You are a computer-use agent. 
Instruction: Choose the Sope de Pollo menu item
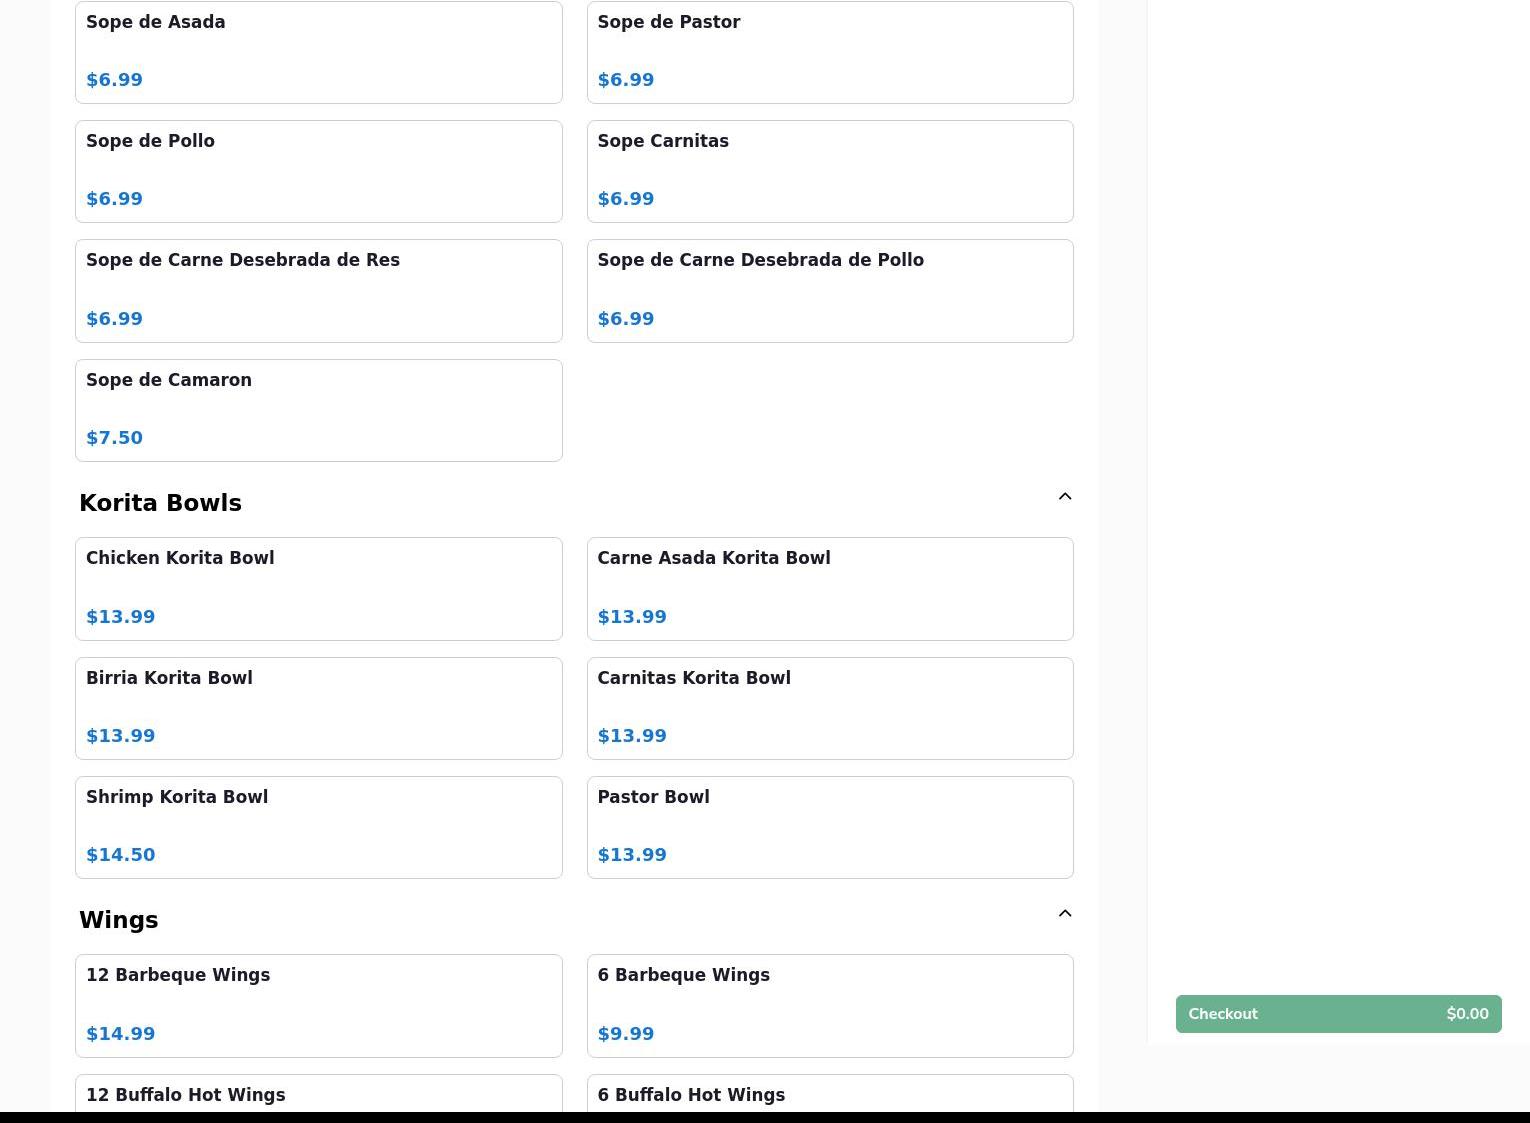319,171
